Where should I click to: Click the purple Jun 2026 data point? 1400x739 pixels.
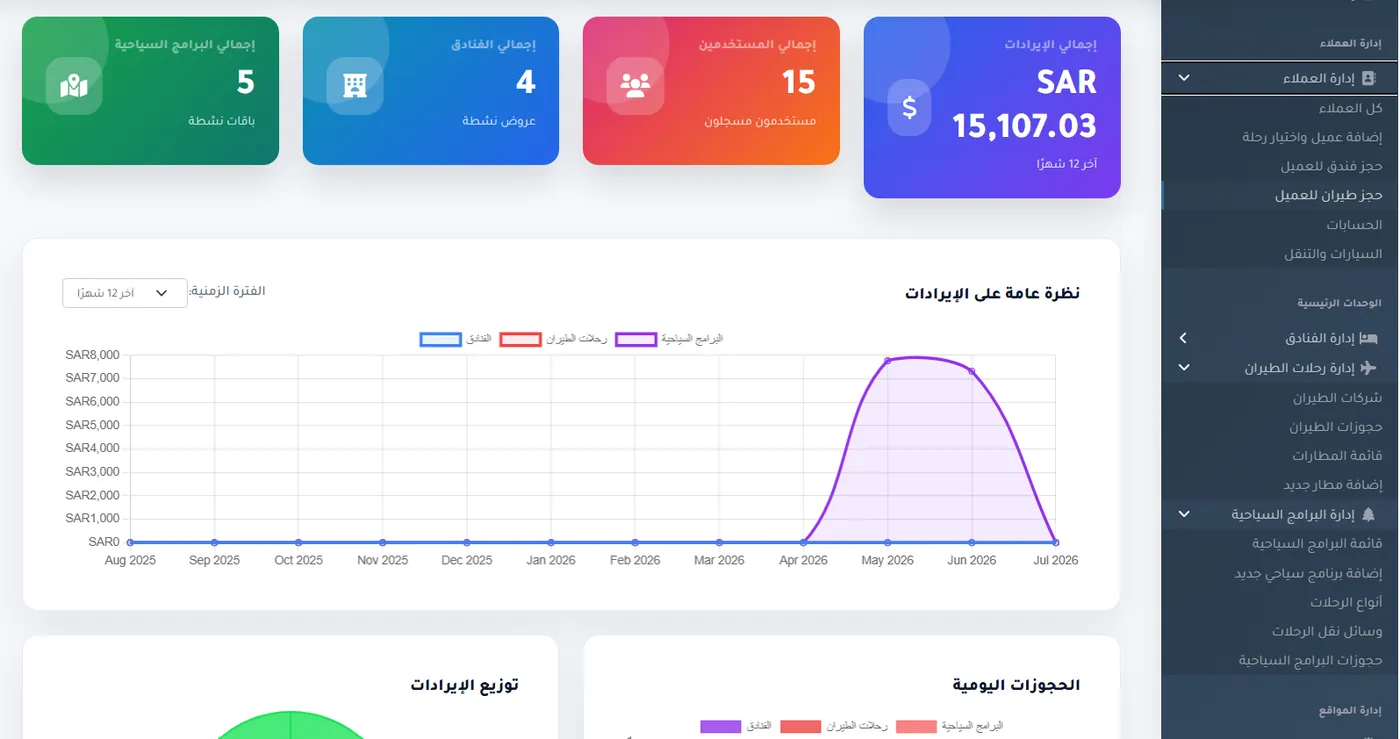point(971,372)
